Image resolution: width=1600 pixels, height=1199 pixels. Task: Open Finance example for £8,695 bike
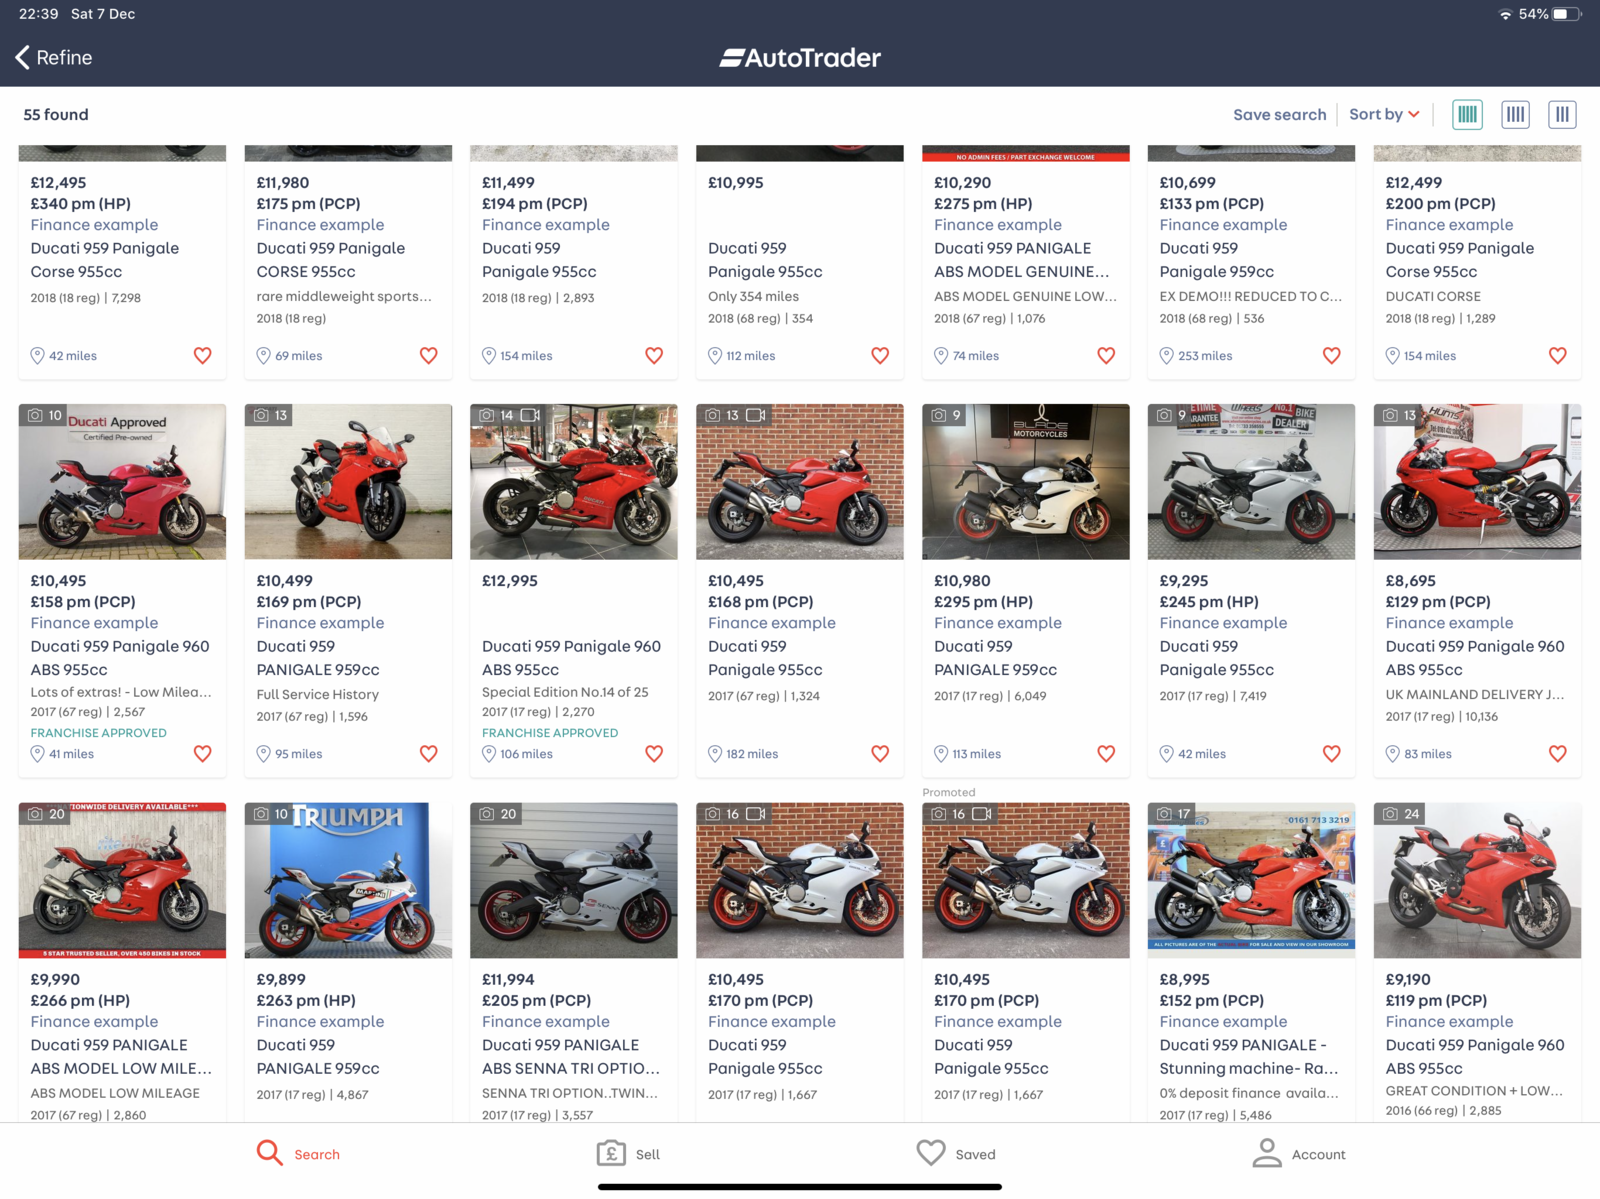(1449, 623)
